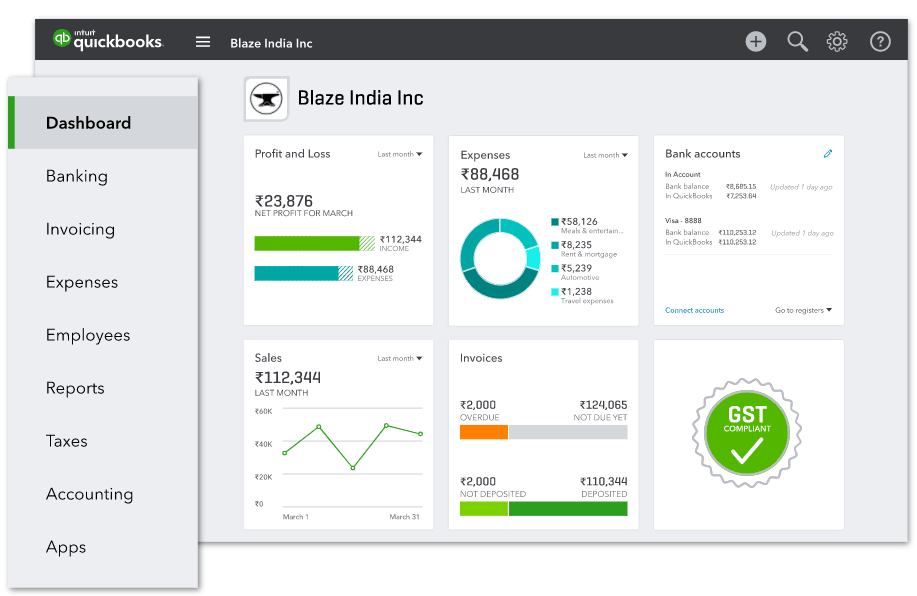Click the green income bar
The width and height of the screenshot is (917, 596).
coord(315,243)
